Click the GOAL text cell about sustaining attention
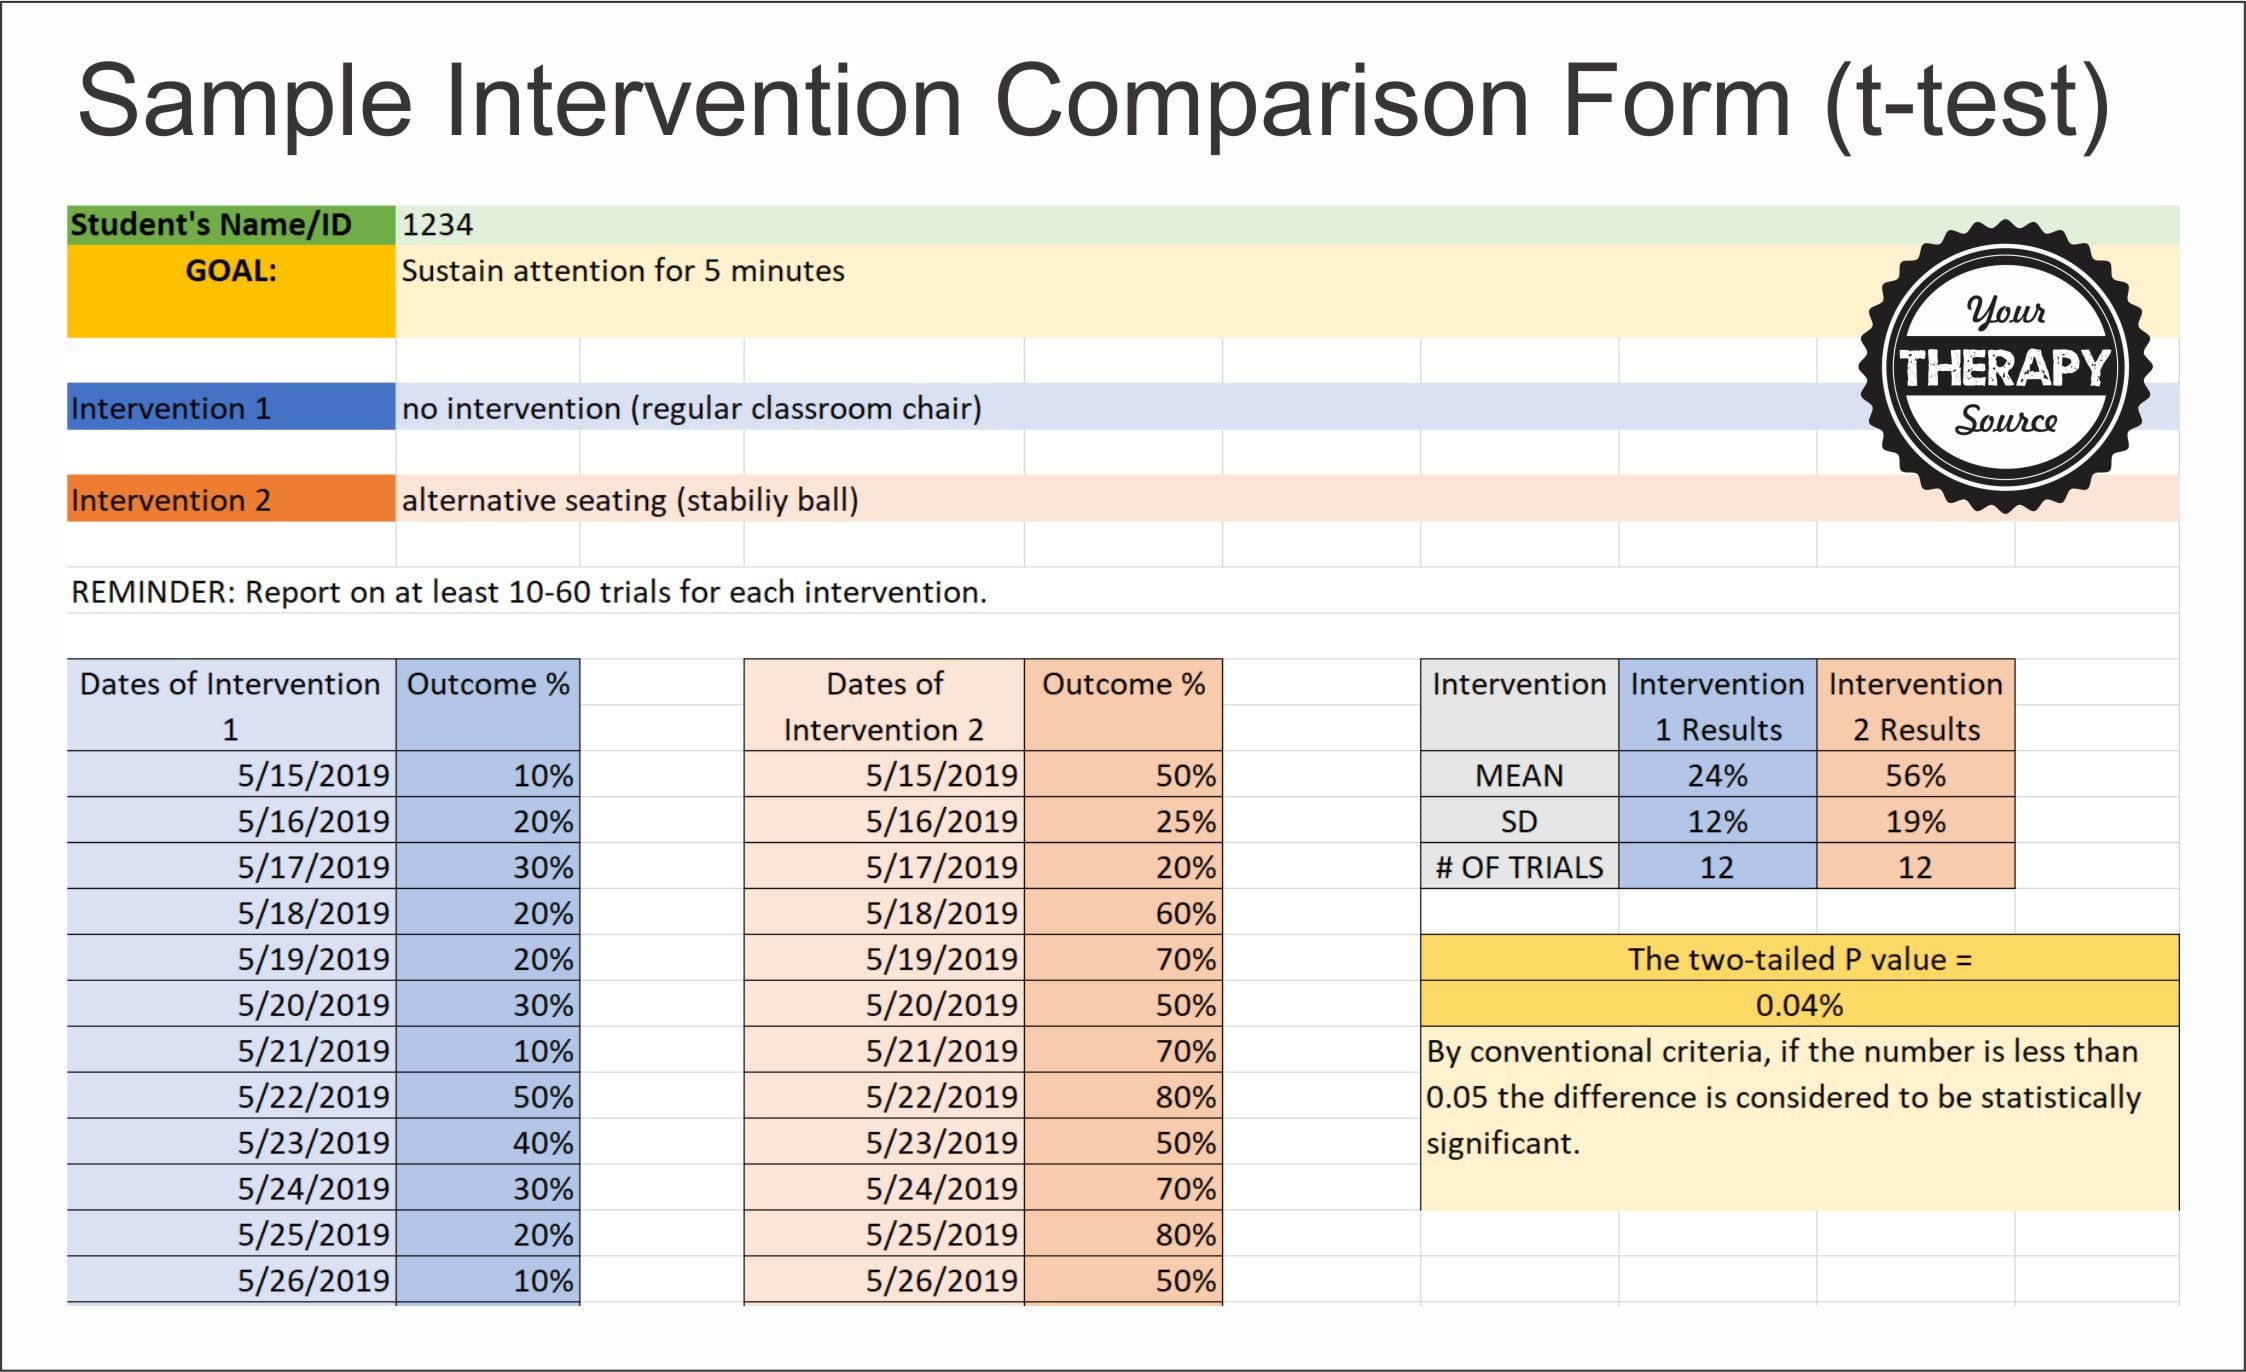The height and width of the screenshot is (1372, 2246). tap(1287, 291)
